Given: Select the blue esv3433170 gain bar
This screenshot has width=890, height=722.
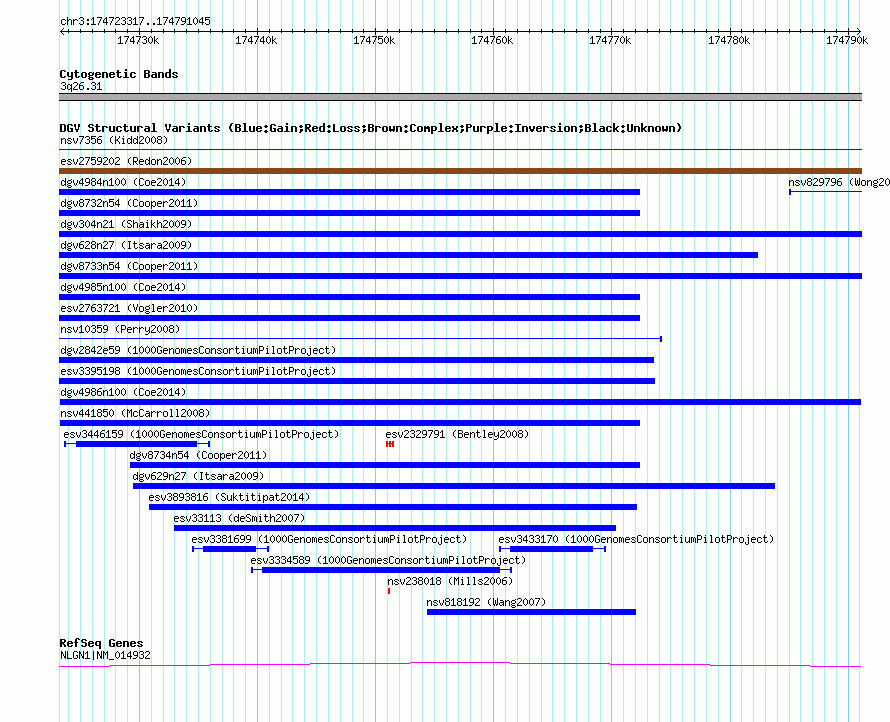Looking at the screenshot, I should click(x=551, y=549).
